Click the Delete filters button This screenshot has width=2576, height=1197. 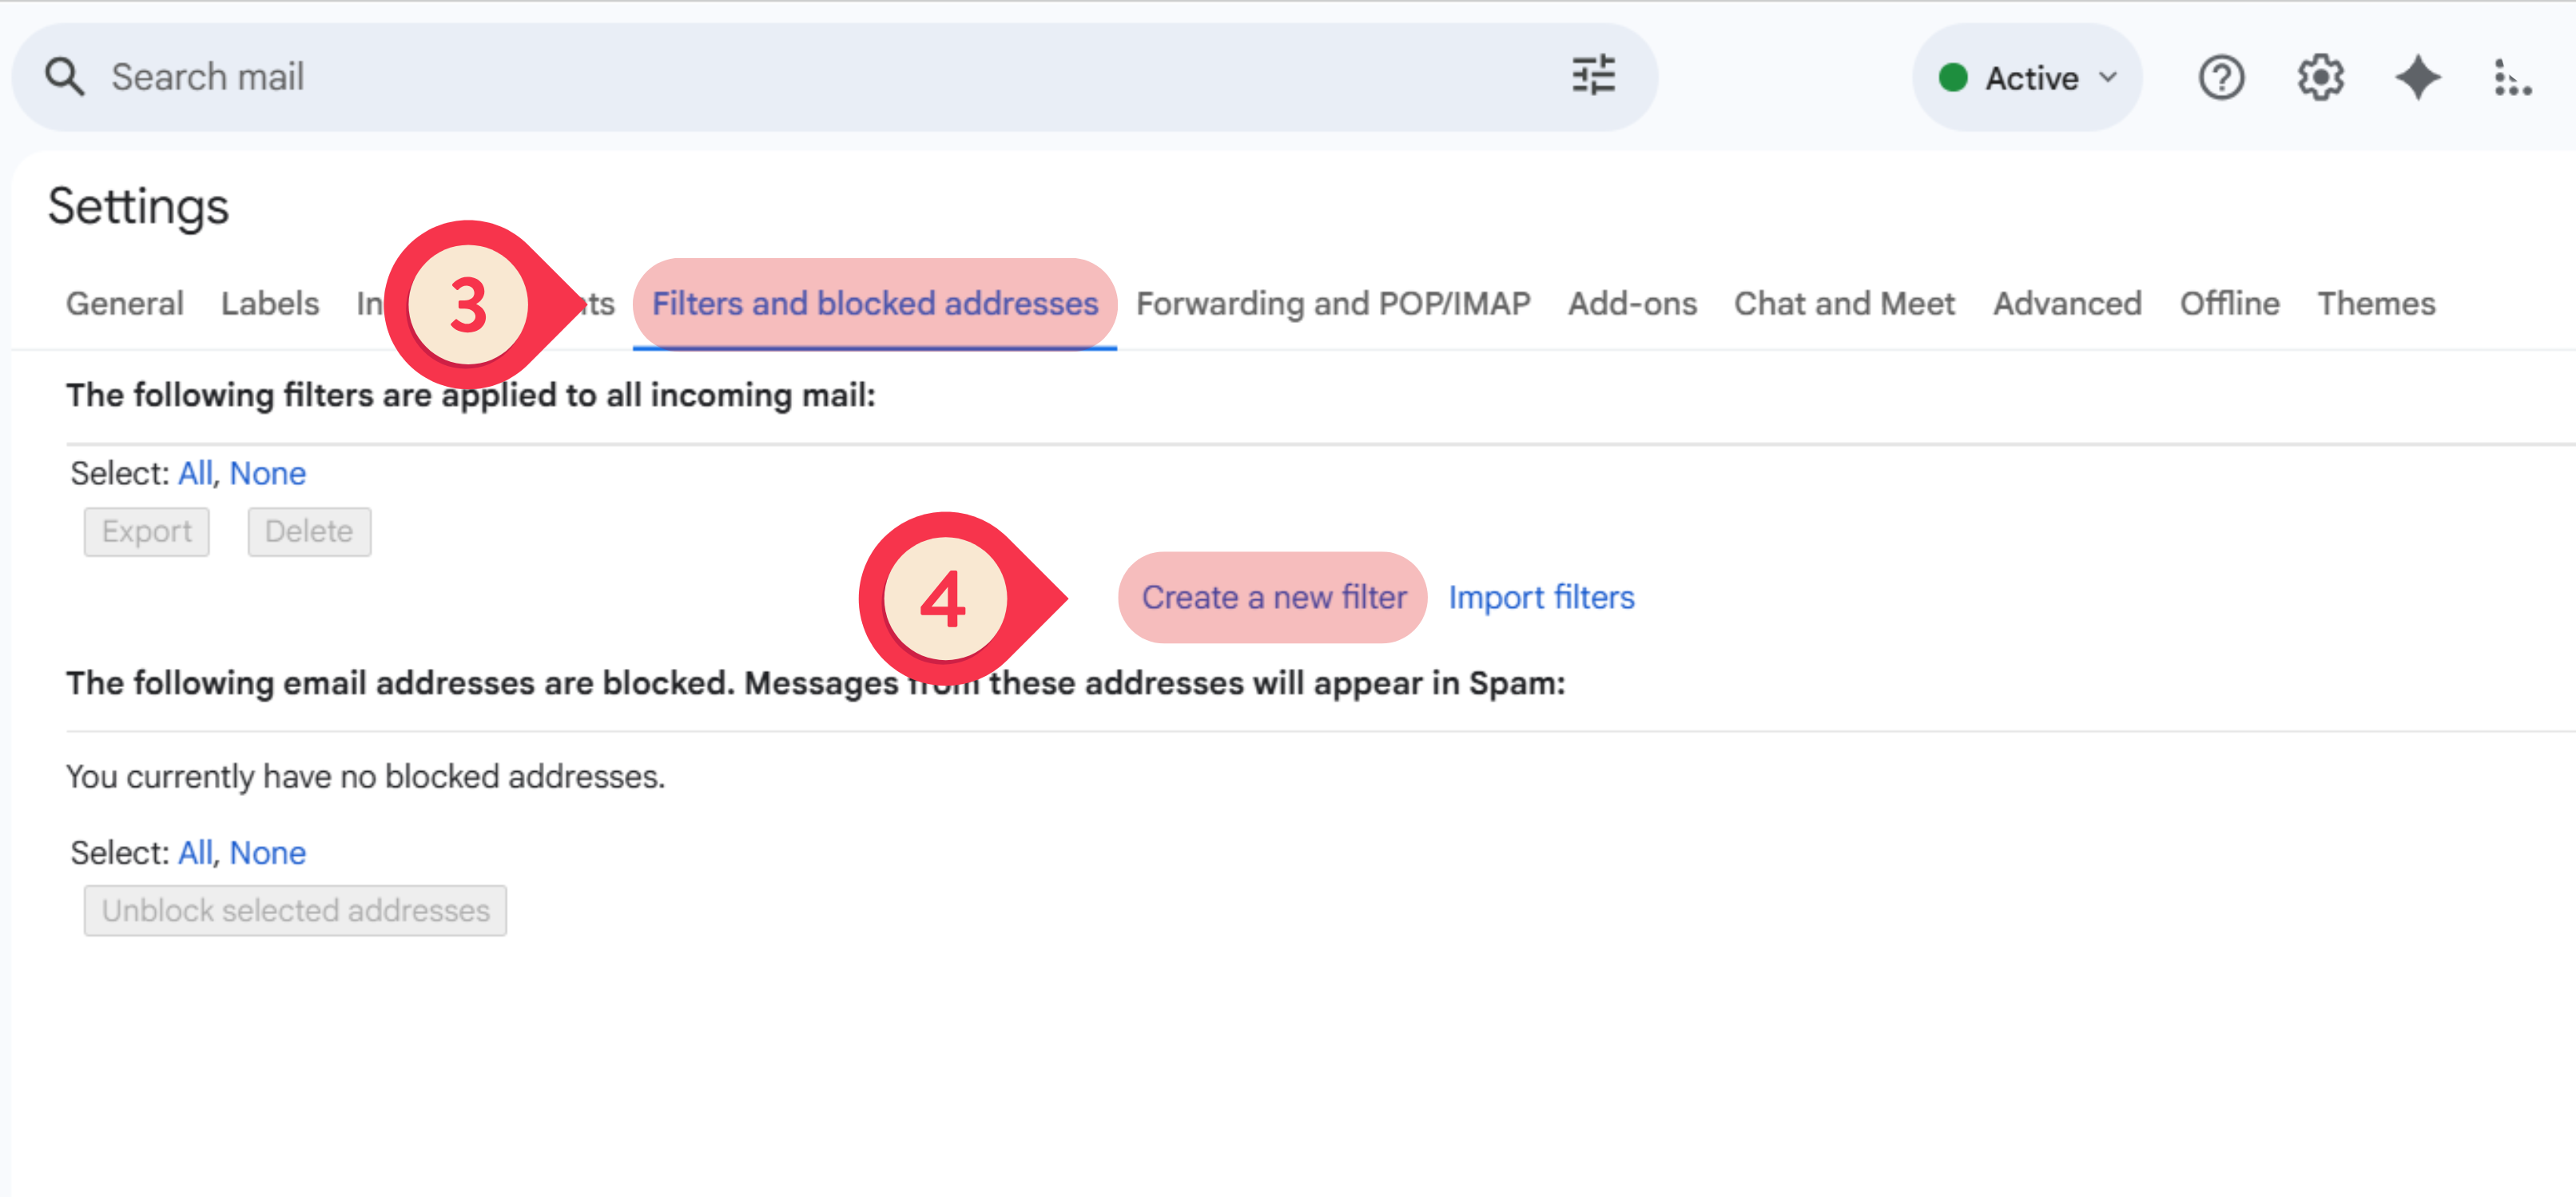point(309,531)
